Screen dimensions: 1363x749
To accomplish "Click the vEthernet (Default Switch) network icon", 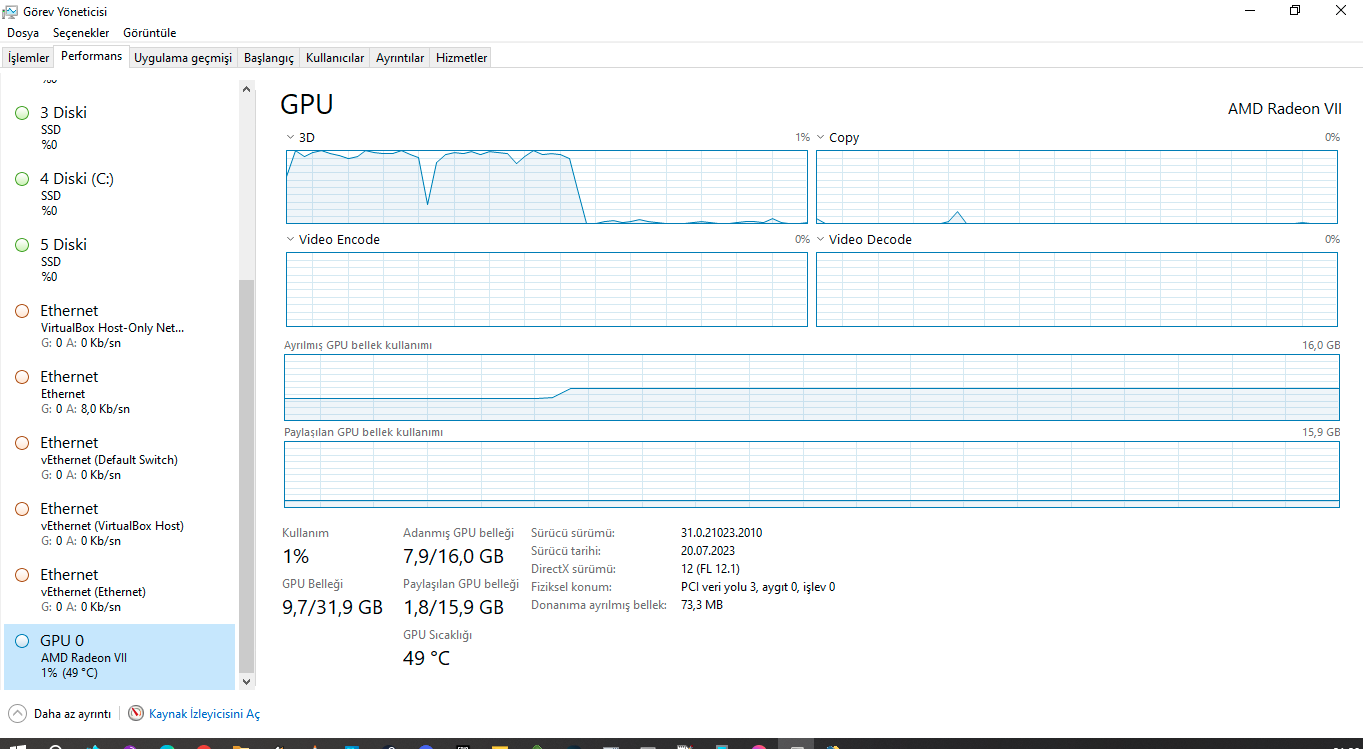I will 21,443.
